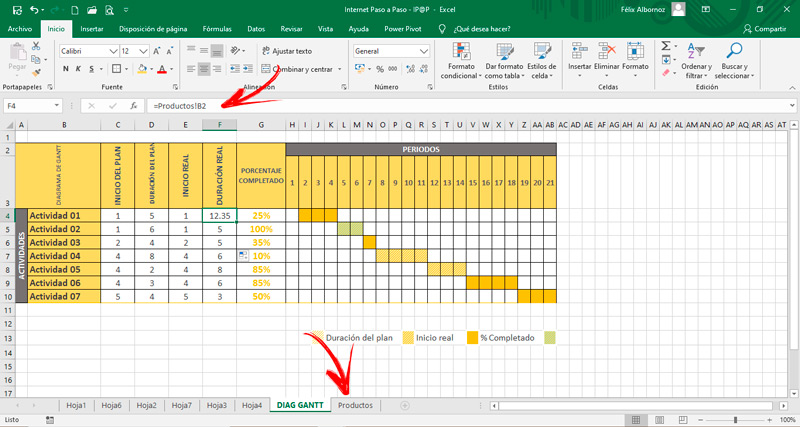Click the percent style icon
The width and height of the screenshot is (800, 427).
380,69
